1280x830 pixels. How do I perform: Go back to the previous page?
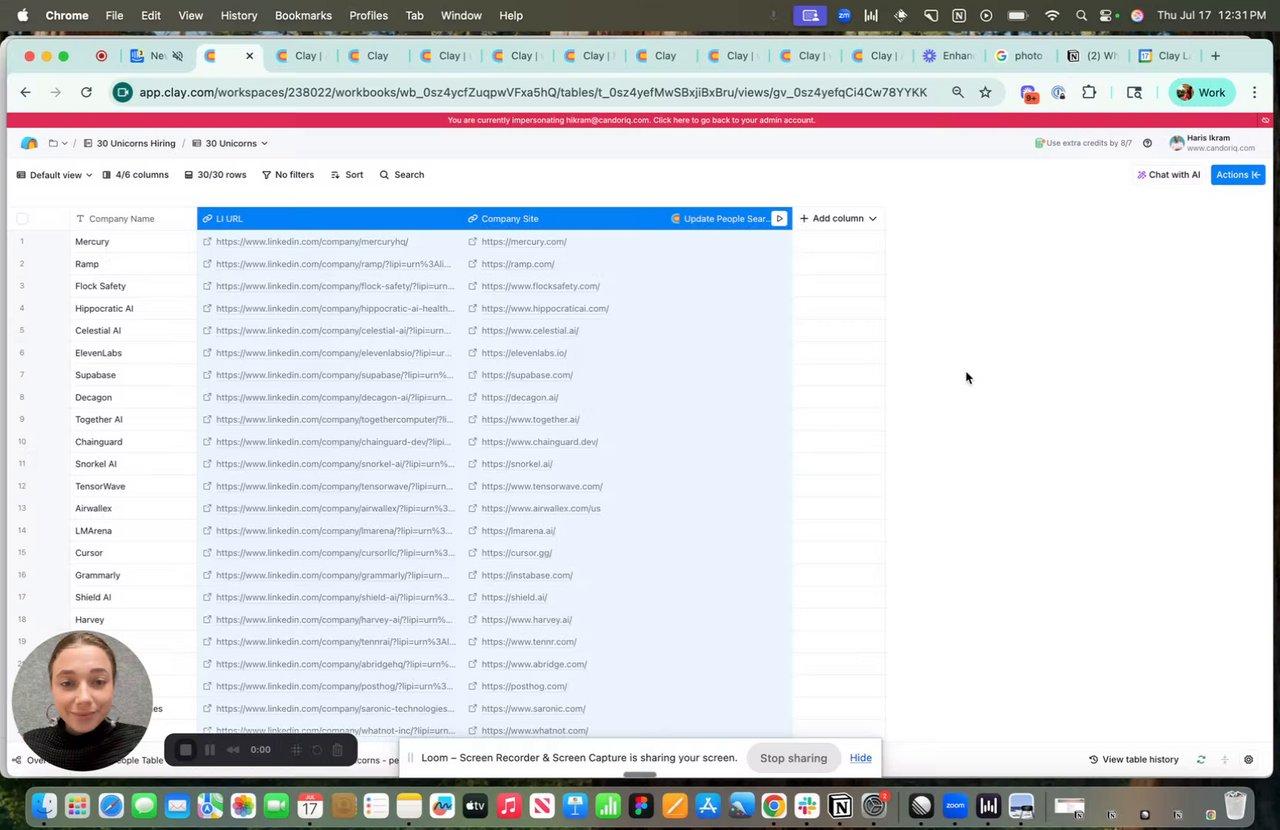click(x=25, y=92)
